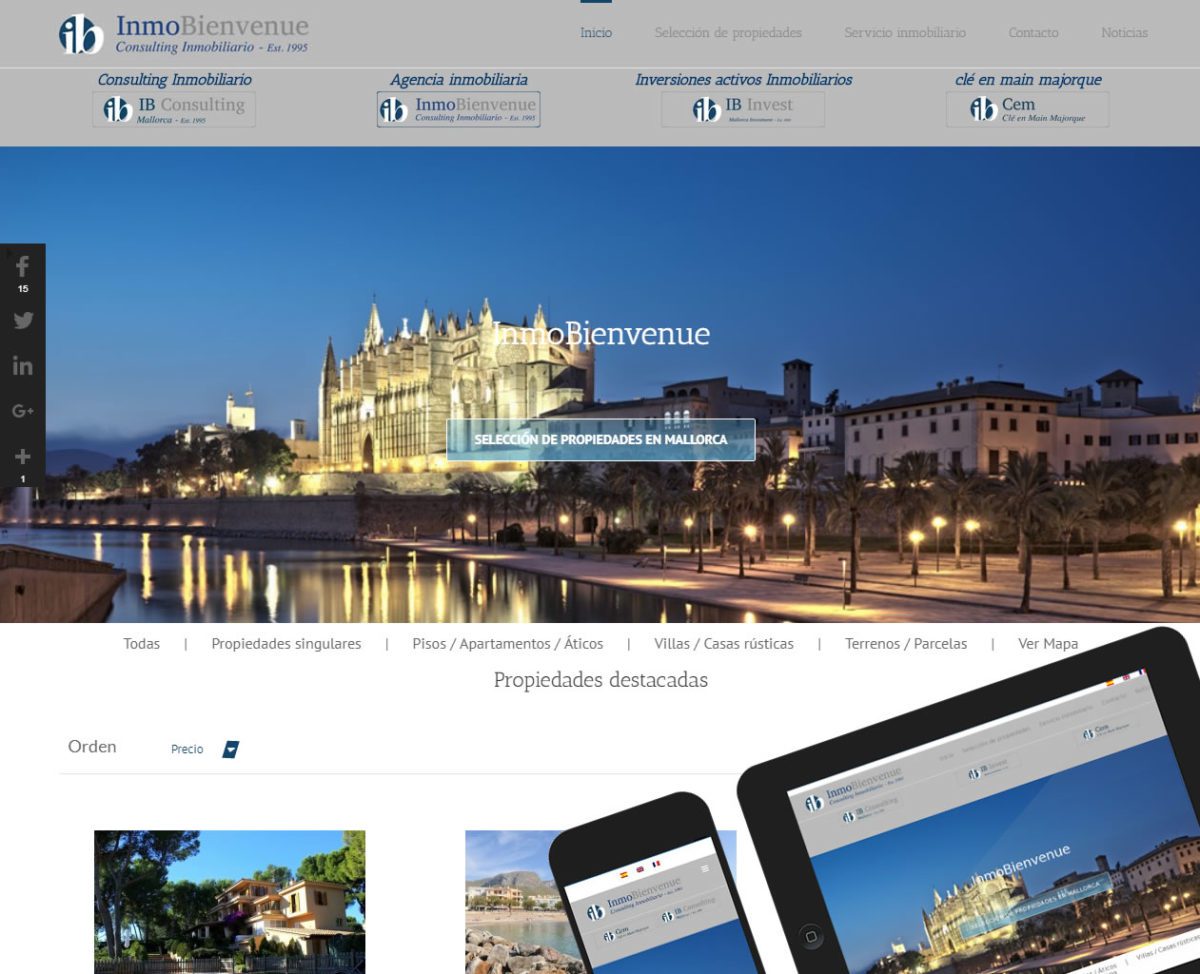Open the Contacto menu item
Image resolution: width=1200 pixels, height=974 pixels.
(1033, 33)
